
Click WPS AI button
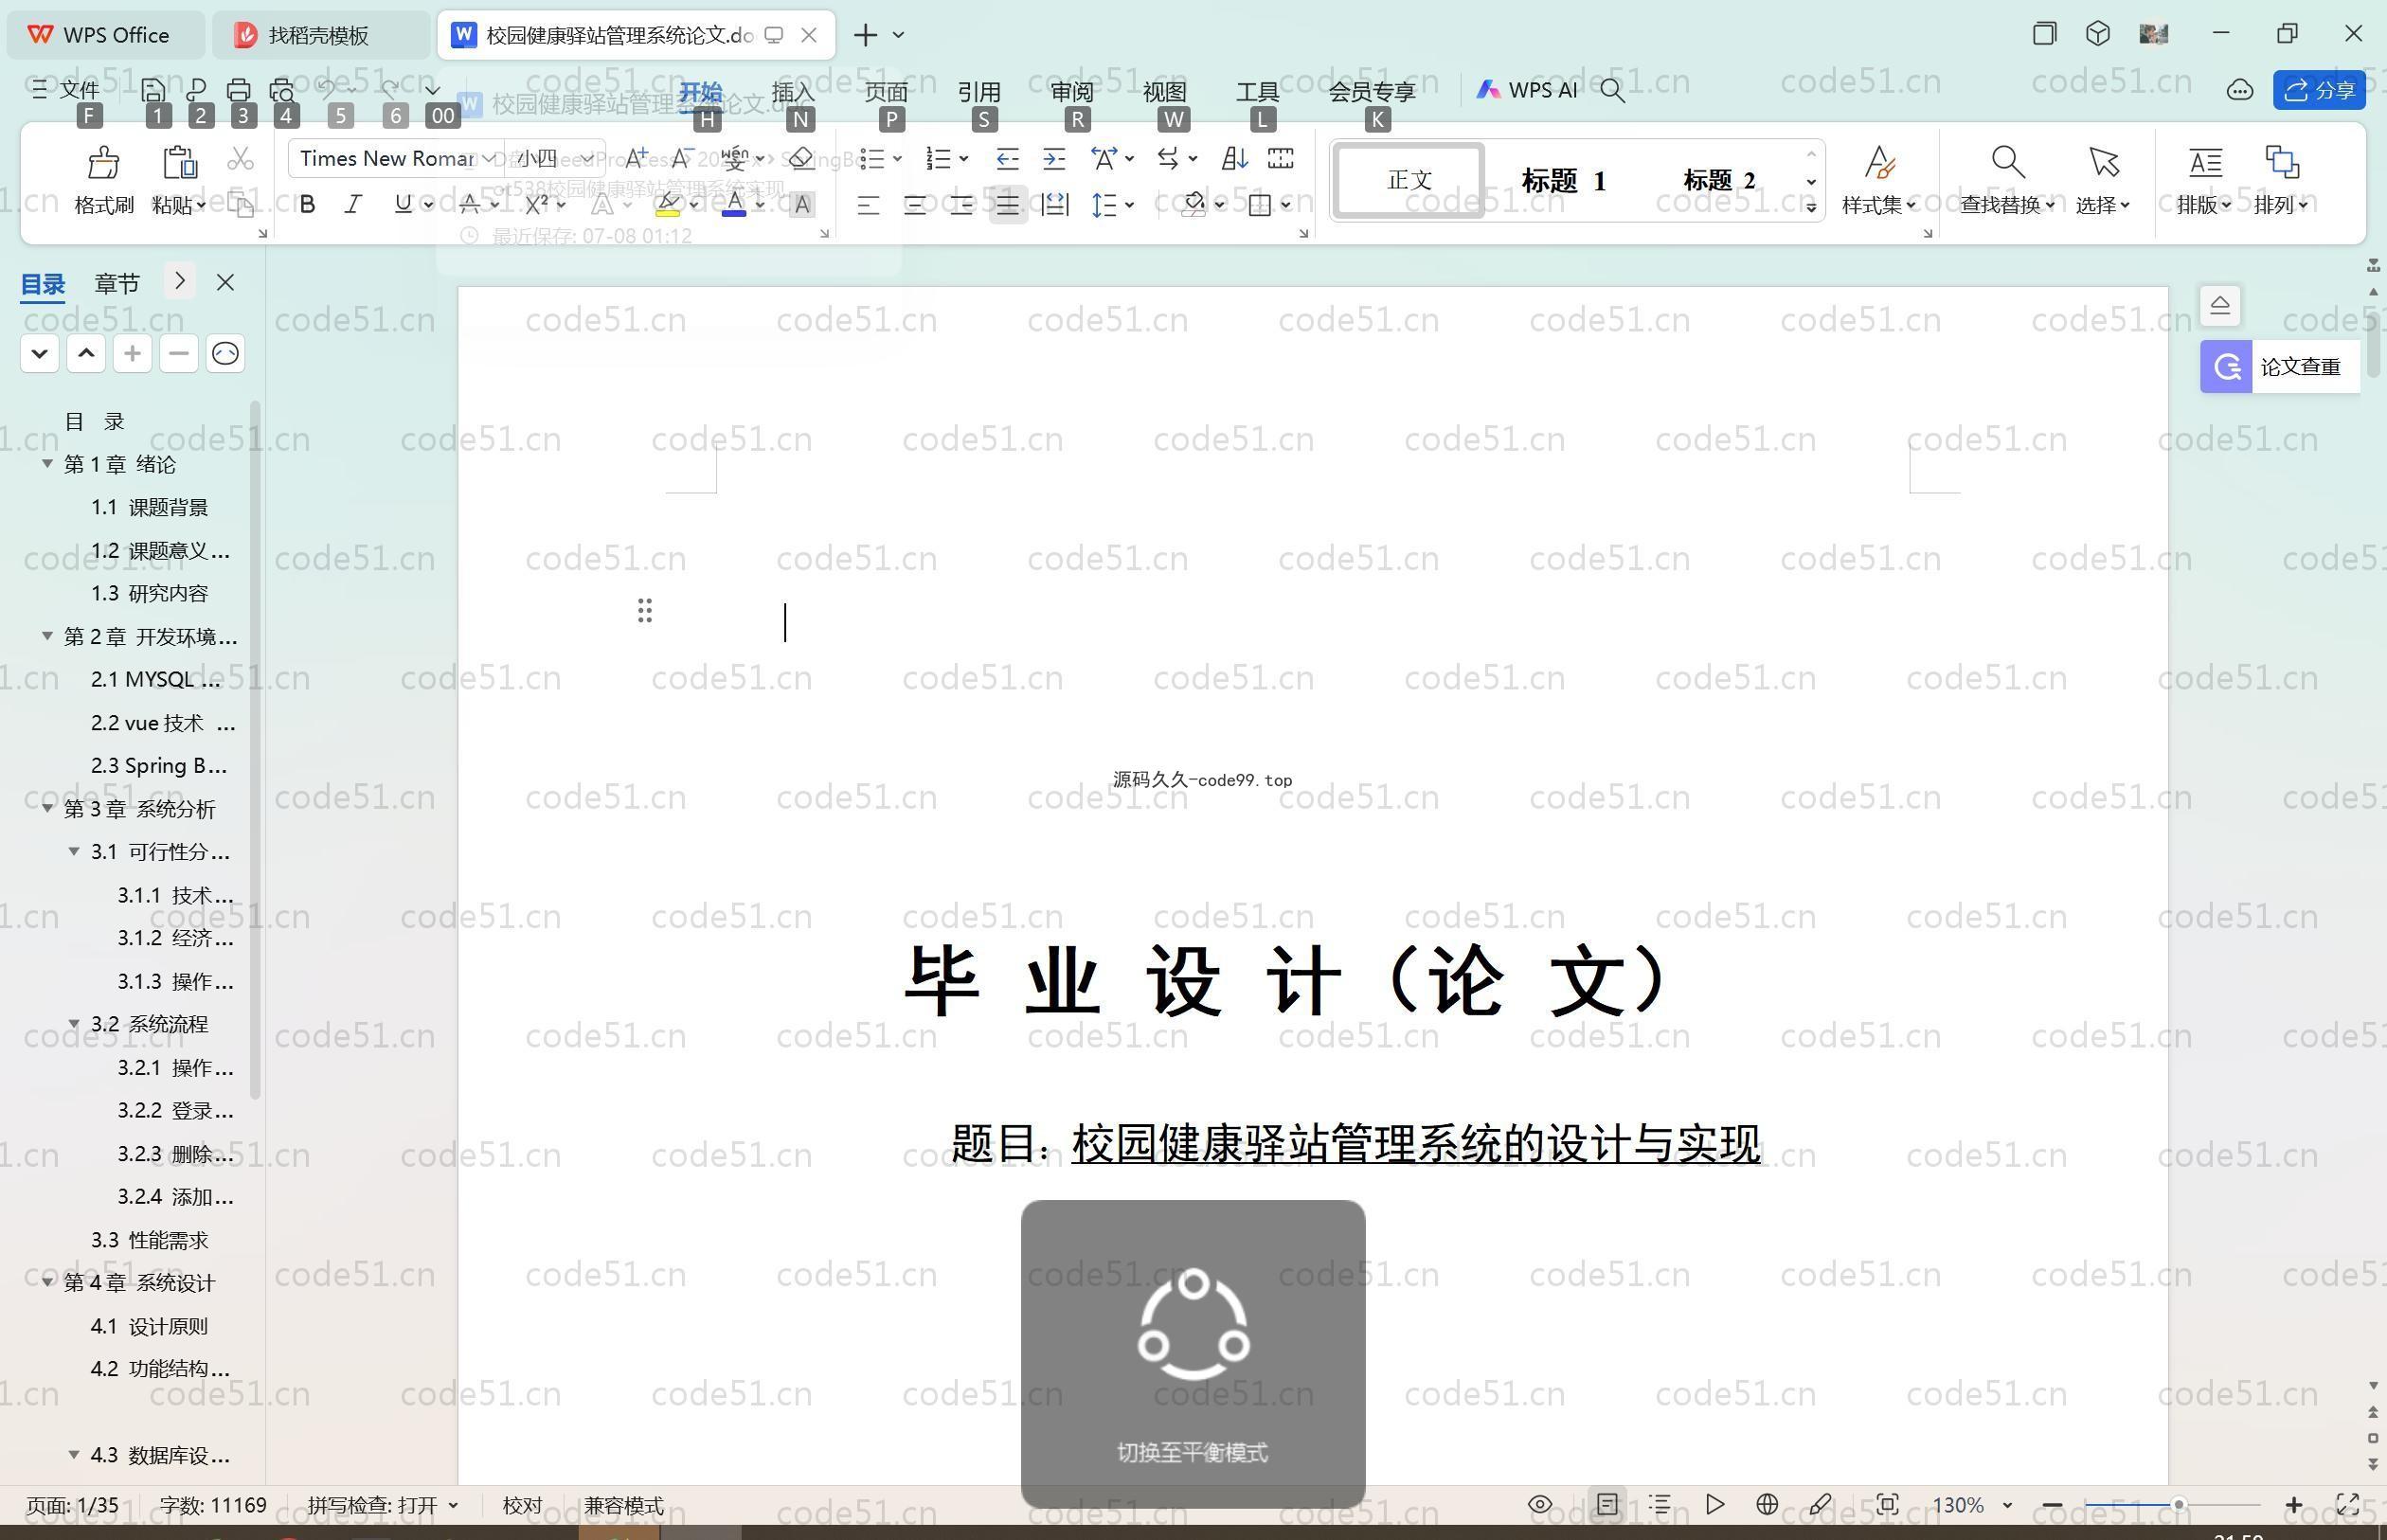coord(1526,91)
